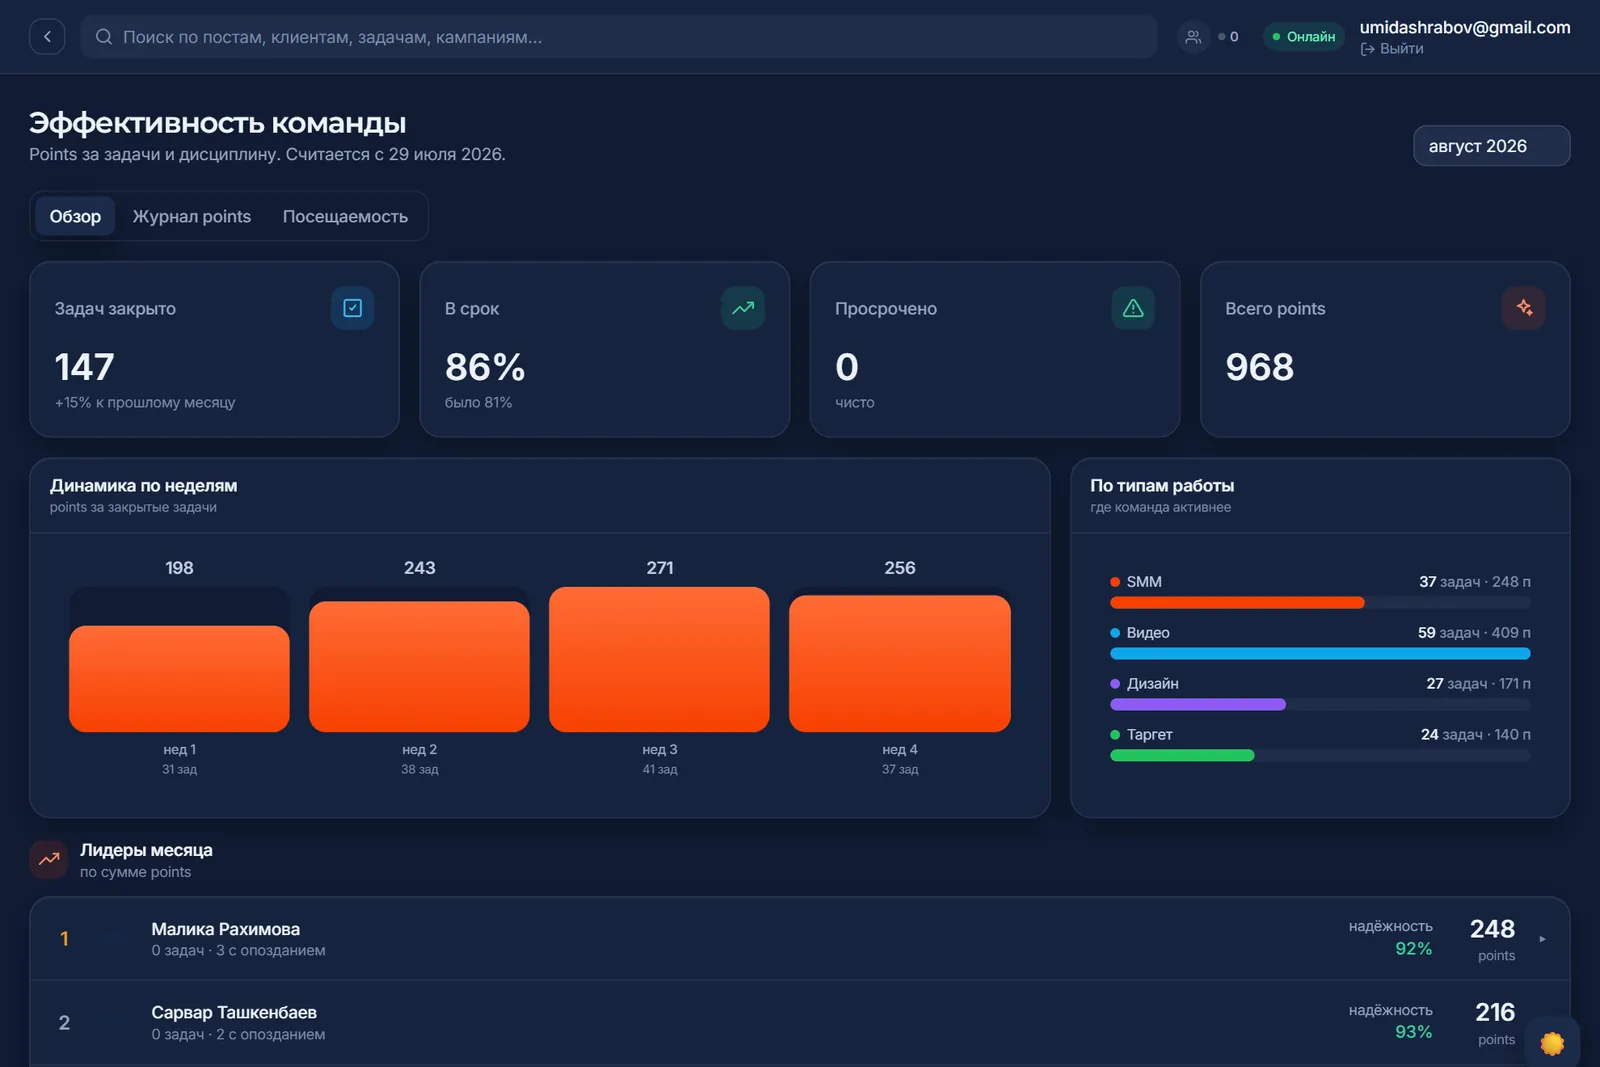
Task: Click the Видео blue progress bar
Action: pos(1320,654)
